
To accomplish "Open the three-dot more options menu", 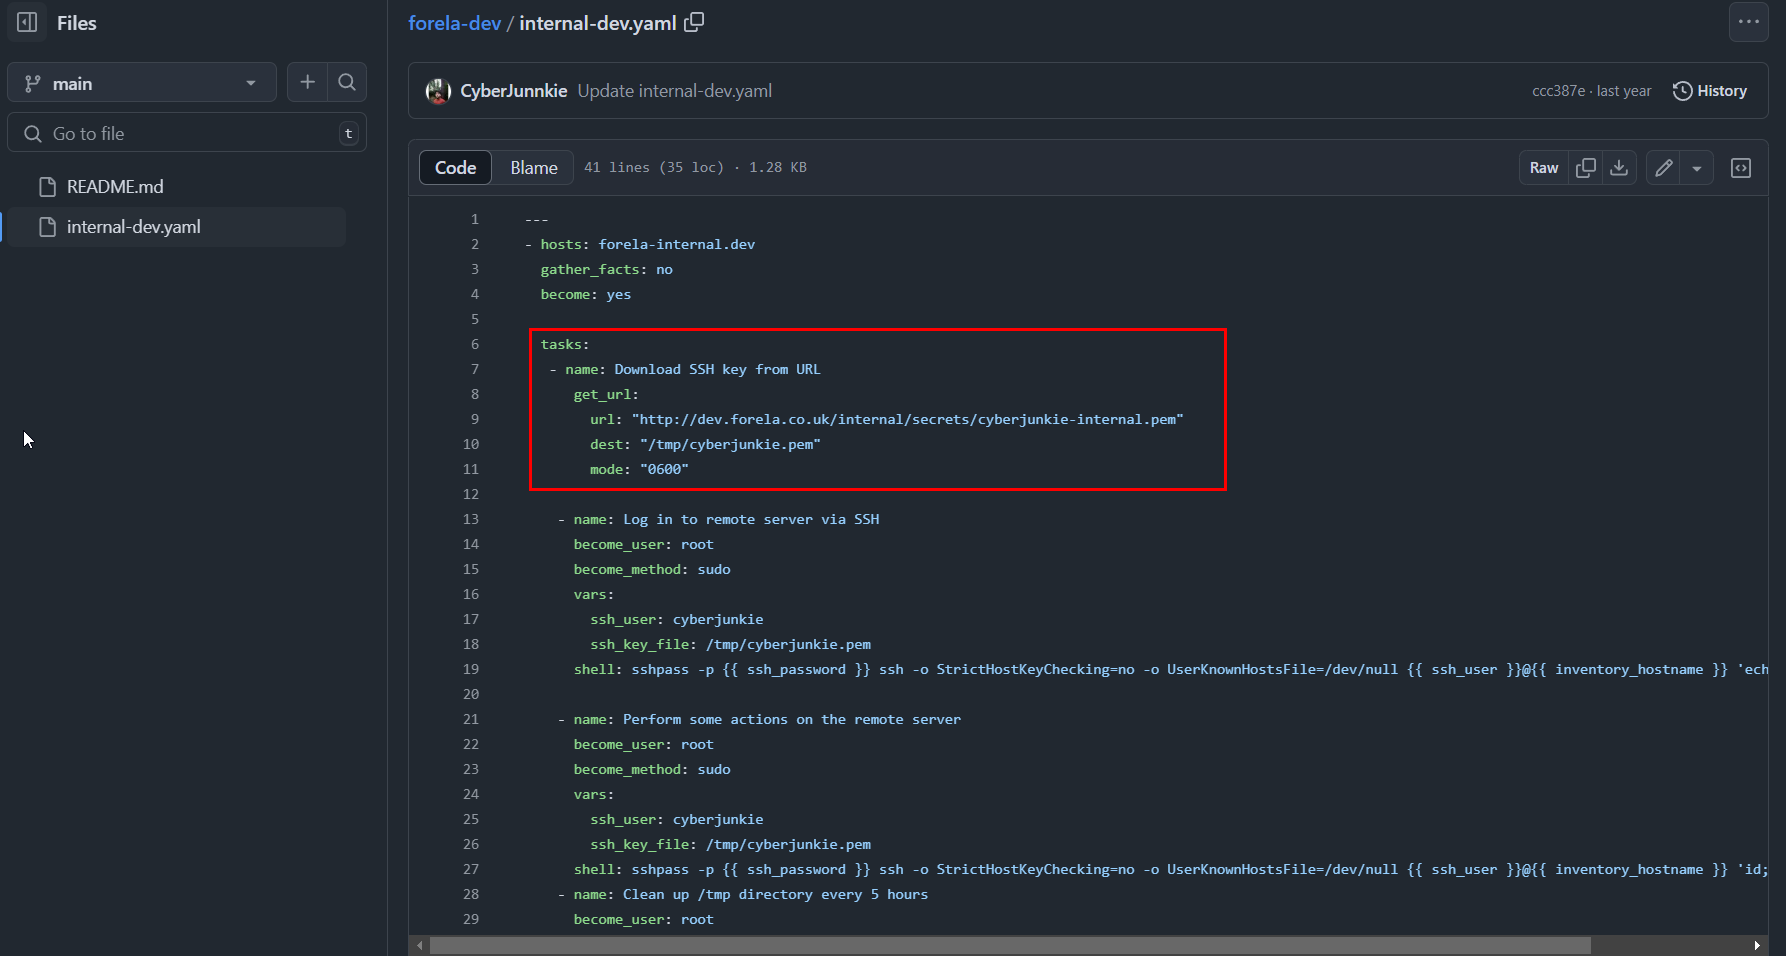I will pyautogui.click(x=1748, y=22).
